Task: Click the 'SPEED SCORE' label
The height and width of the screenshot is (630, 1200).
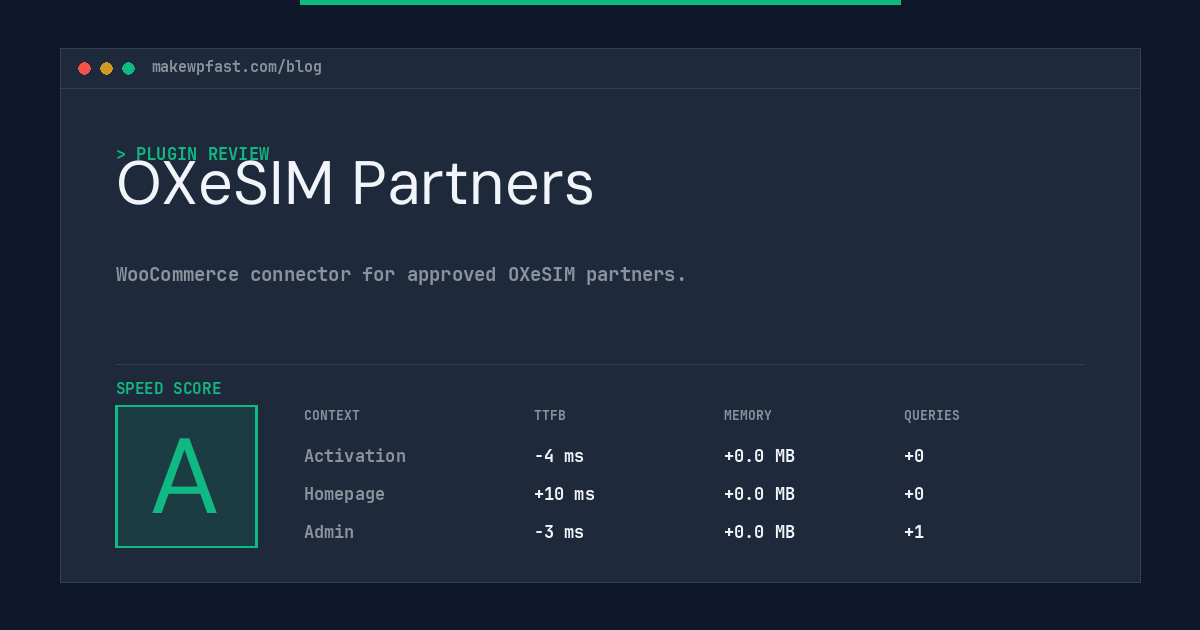Action: (x=169, y=389)
